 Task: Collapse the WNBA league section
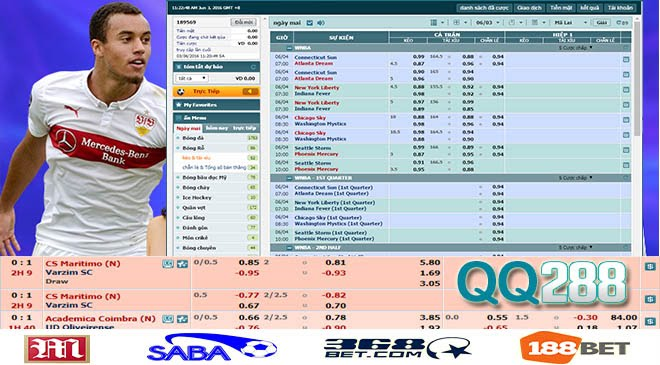[290, 48]
